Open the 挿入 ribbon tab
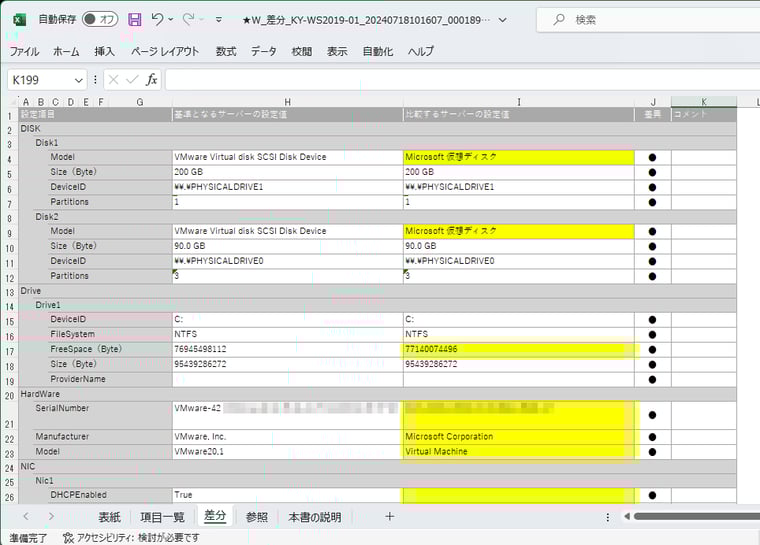The image size is (760, 545). (x=105, y=51)
